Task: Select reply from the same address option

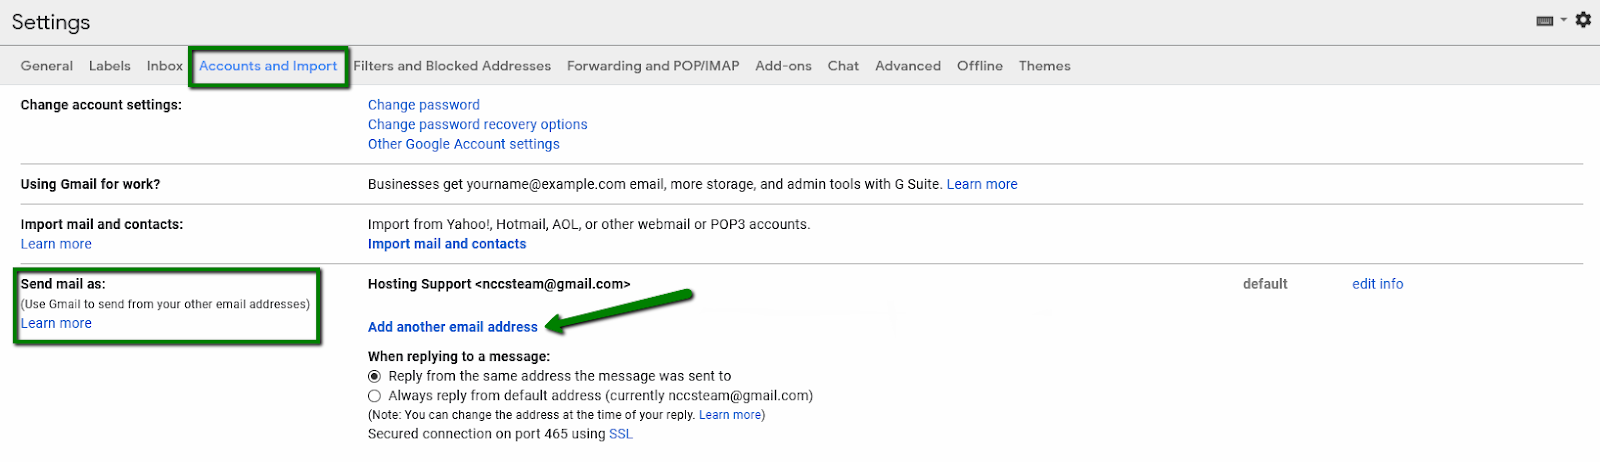Action: coord(374,376)
